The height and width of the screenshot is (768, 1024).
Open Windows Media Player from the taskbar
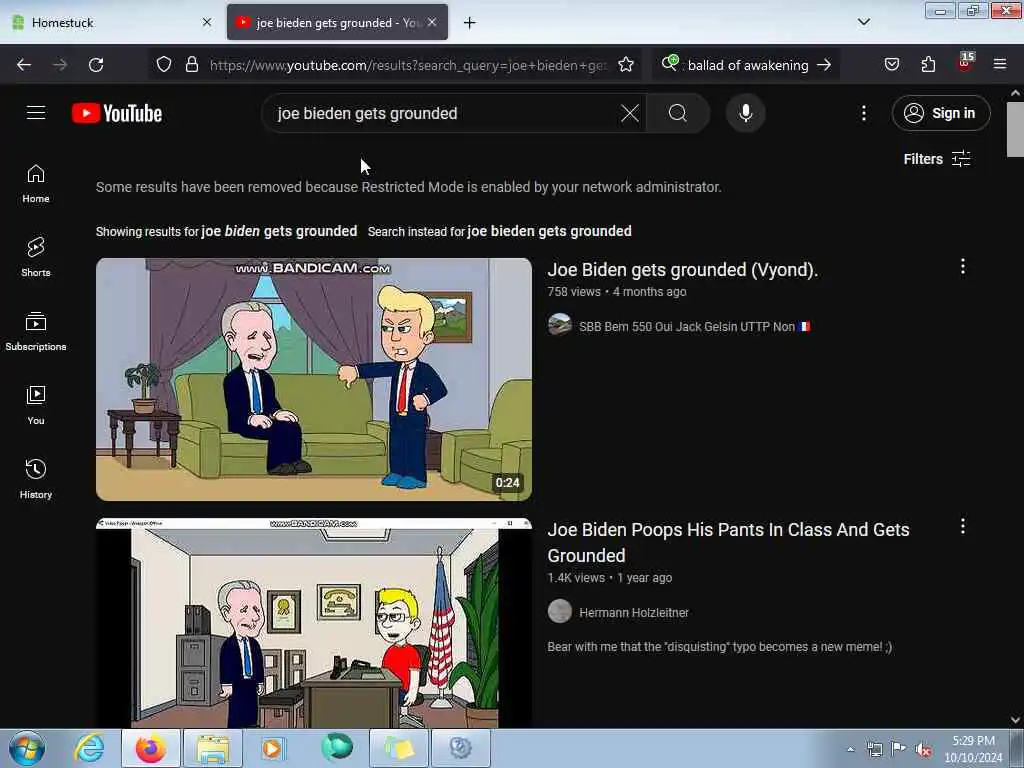[273, 748]
